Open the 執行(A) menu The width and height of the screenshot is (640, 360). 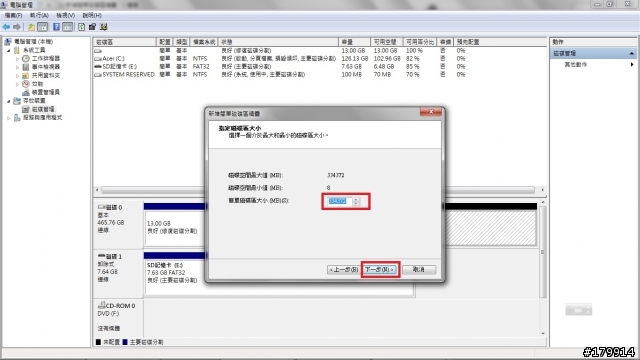(x=39, y=16)
